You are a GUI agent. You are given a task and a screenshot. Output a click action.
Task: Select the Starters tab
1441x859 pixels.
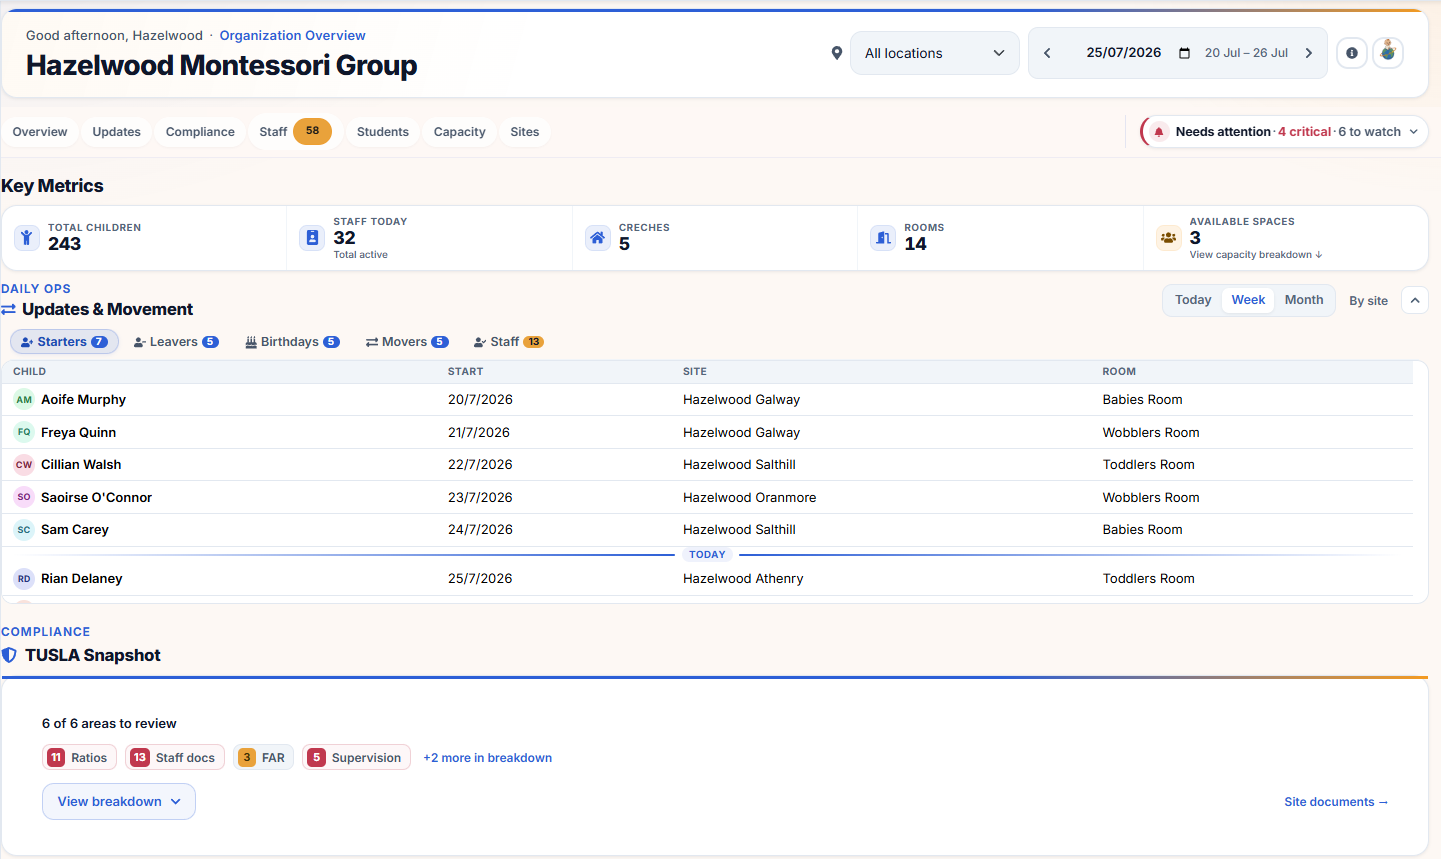tap(64, 342)
